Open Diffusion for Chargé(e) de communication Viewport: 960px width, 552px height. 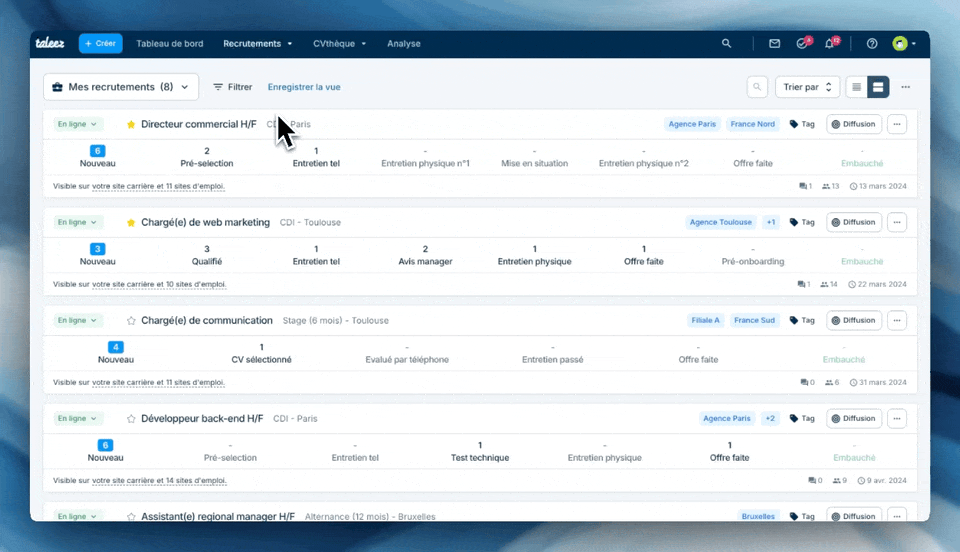pyautogui.click(x=854, y=320)
